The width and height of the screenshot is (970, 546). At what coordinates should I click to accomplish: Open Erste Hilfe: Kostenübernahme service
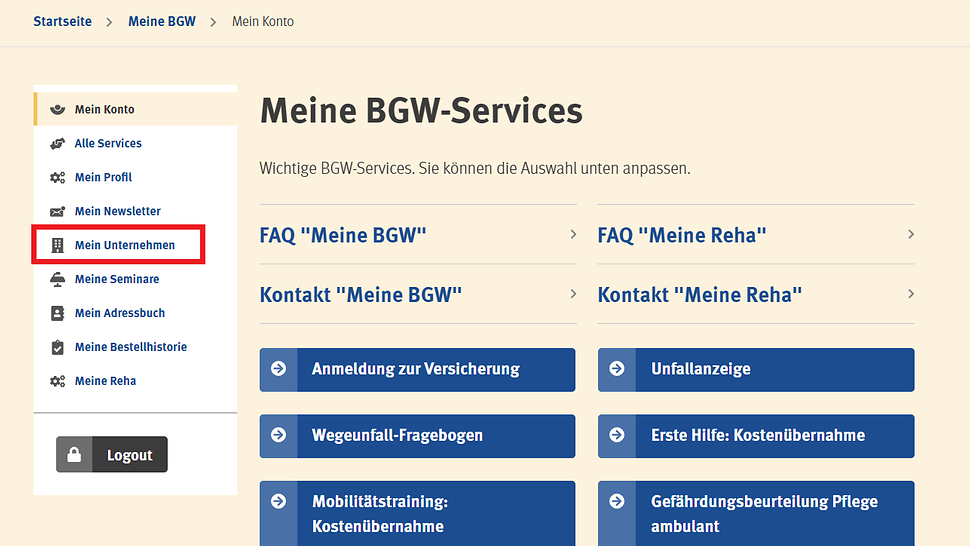756,436
